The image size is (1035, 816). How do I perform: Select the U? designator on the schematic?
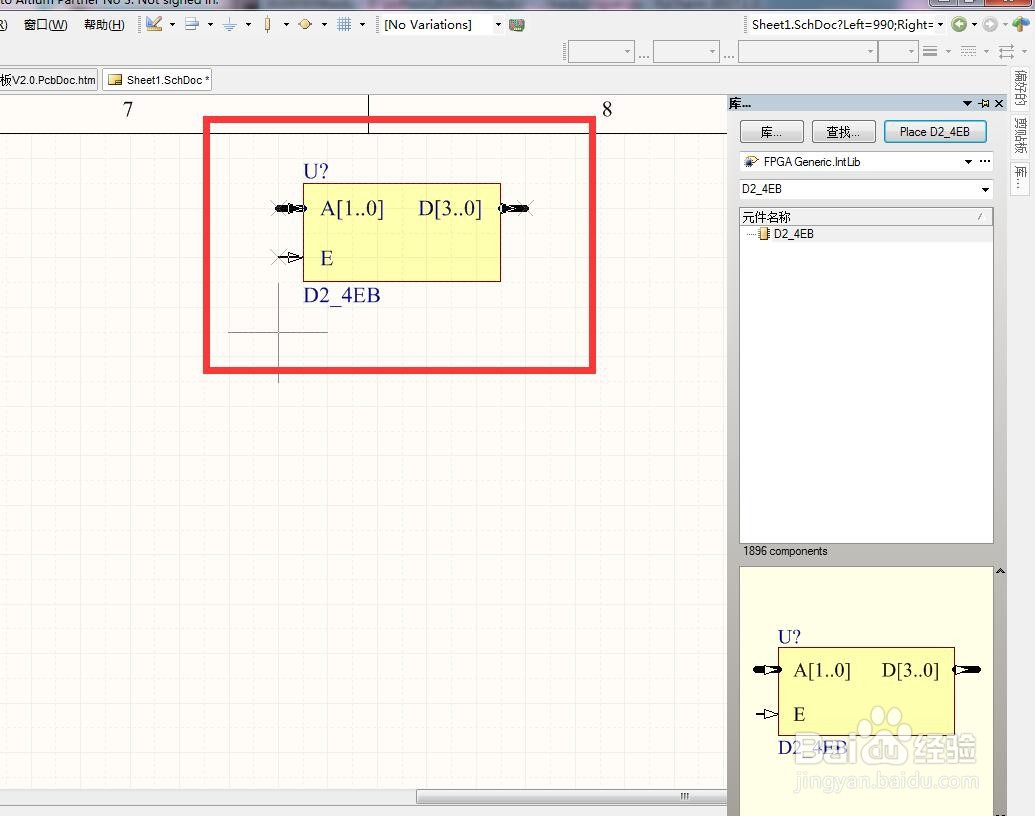tap(316, 172)
